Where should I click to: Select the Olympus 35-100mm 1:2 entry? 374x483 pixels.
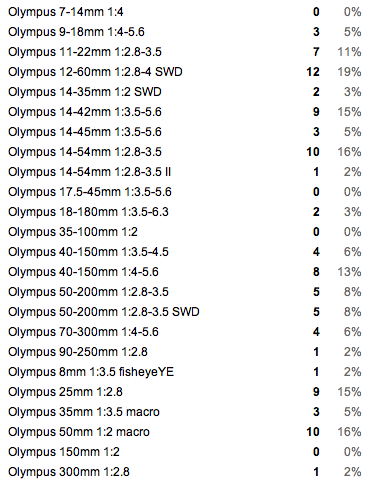point(73,232)
